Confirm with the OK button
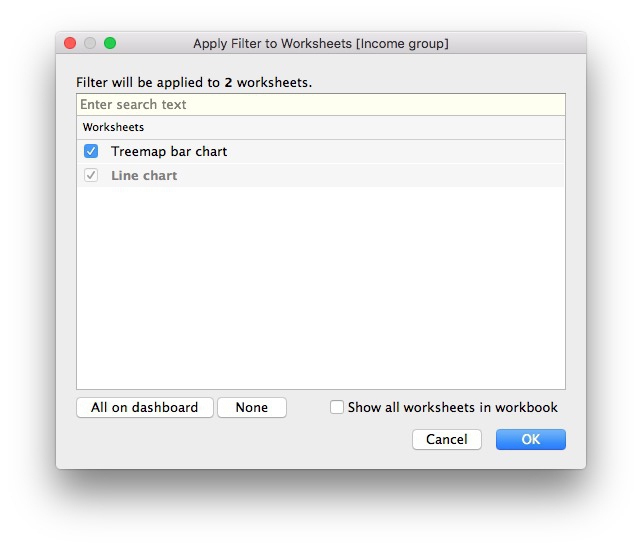 530,439
